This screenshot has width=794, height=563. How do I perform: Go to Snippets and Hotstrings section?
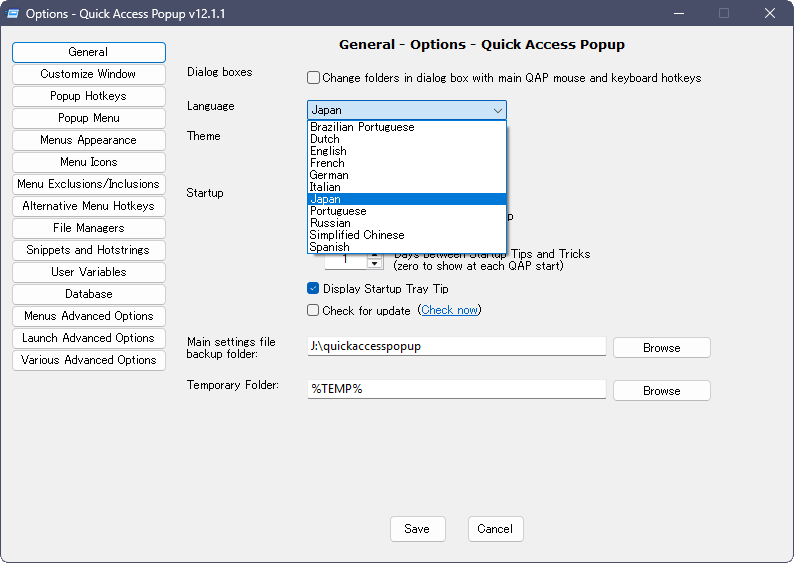(x=89, y=250)
